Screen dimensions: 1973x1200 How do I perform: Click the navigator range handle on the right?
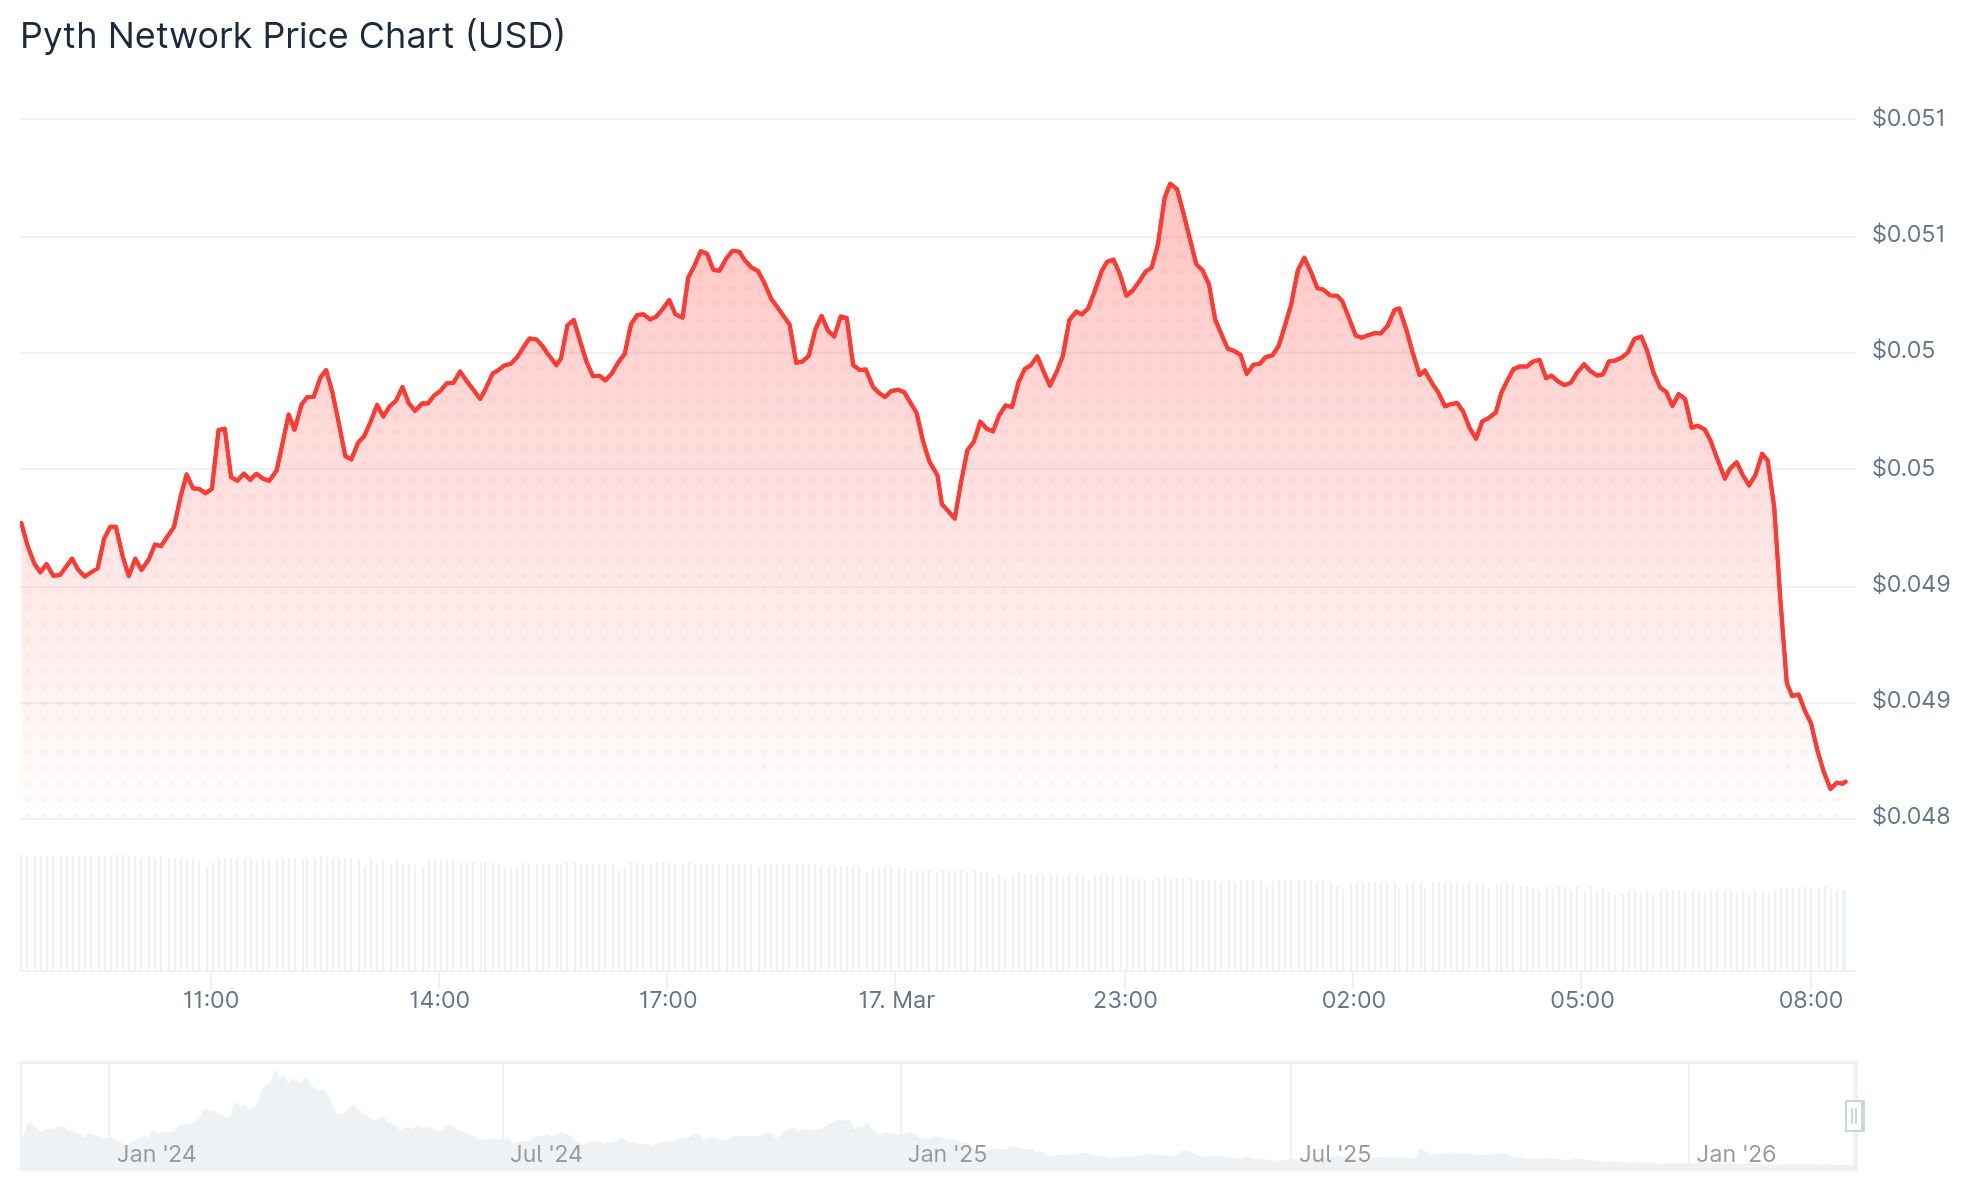1854,1115
